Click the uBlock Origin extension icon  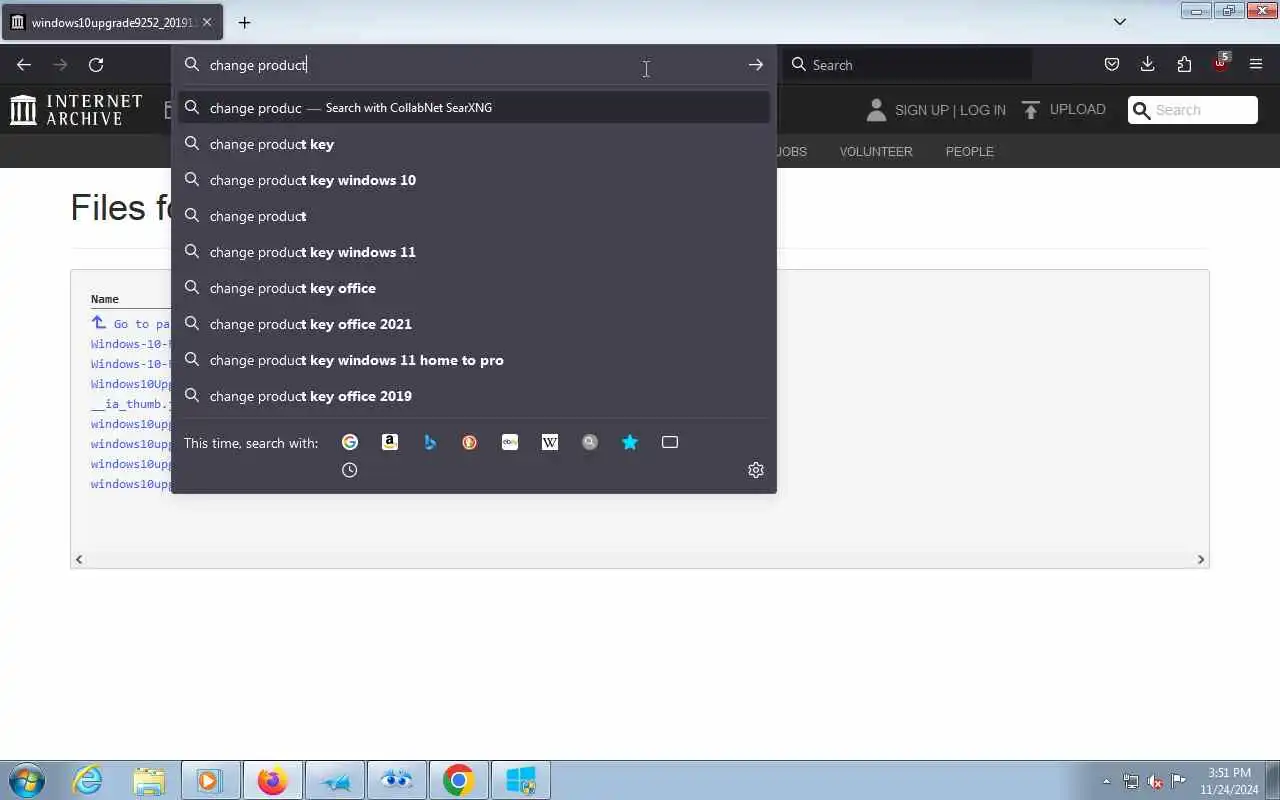coord(1220,63)
